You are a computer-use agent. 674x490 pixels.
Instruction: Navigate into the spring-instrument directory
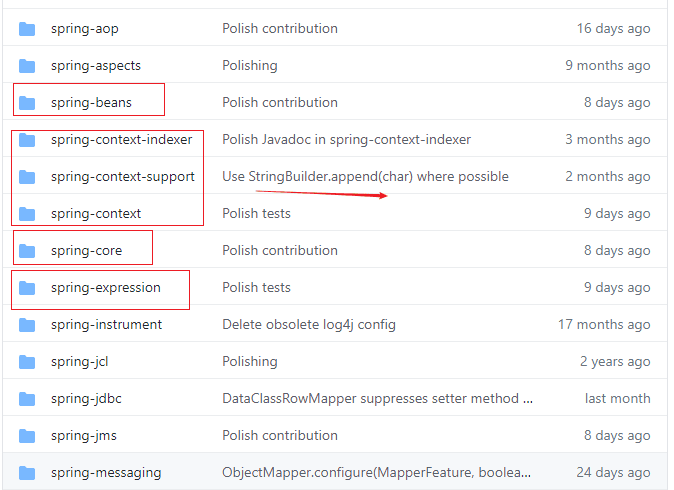106,325
